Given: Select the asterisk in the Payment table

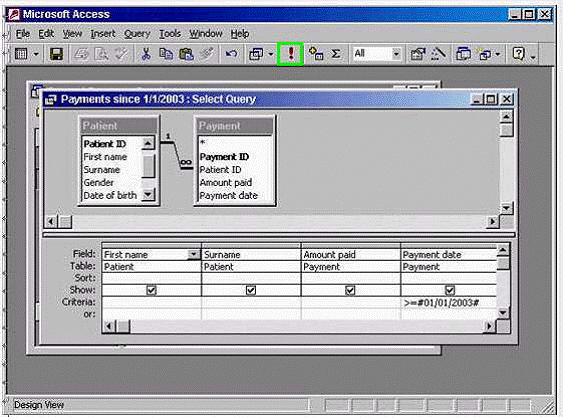Looking at the screenshot, I should (203, 143).
